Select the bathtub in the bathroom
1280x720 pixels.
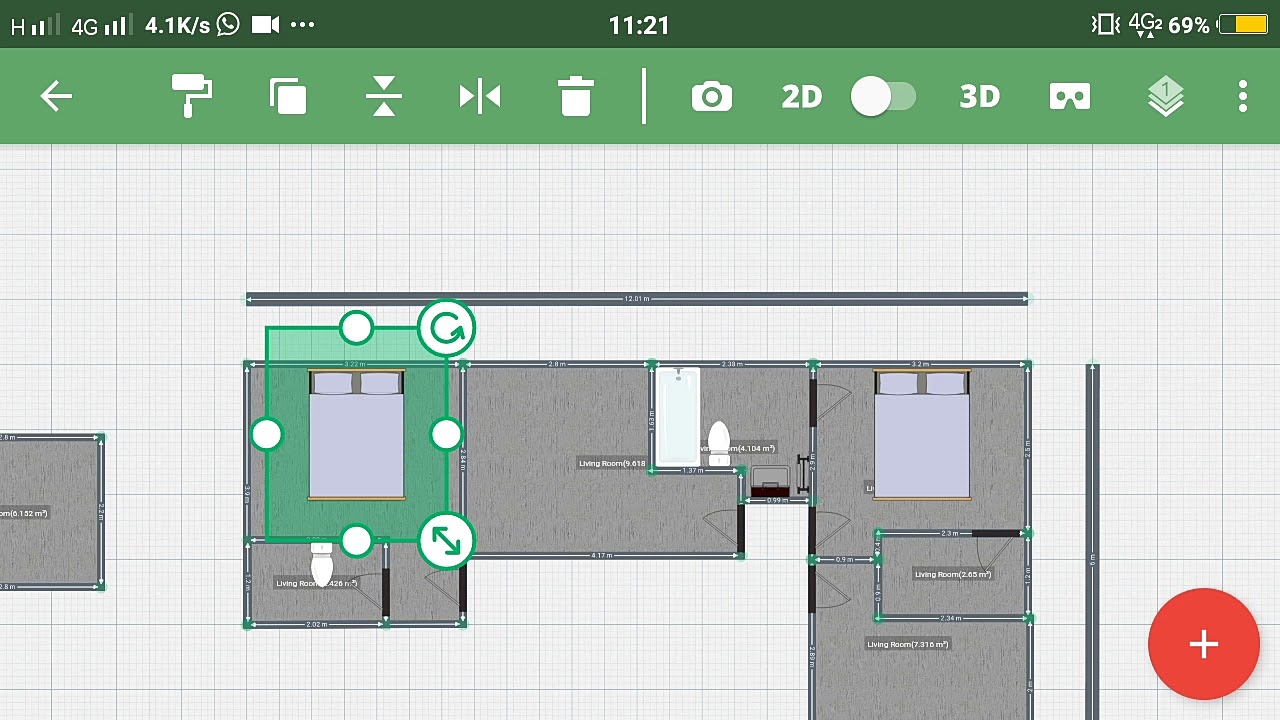point(678,417)
